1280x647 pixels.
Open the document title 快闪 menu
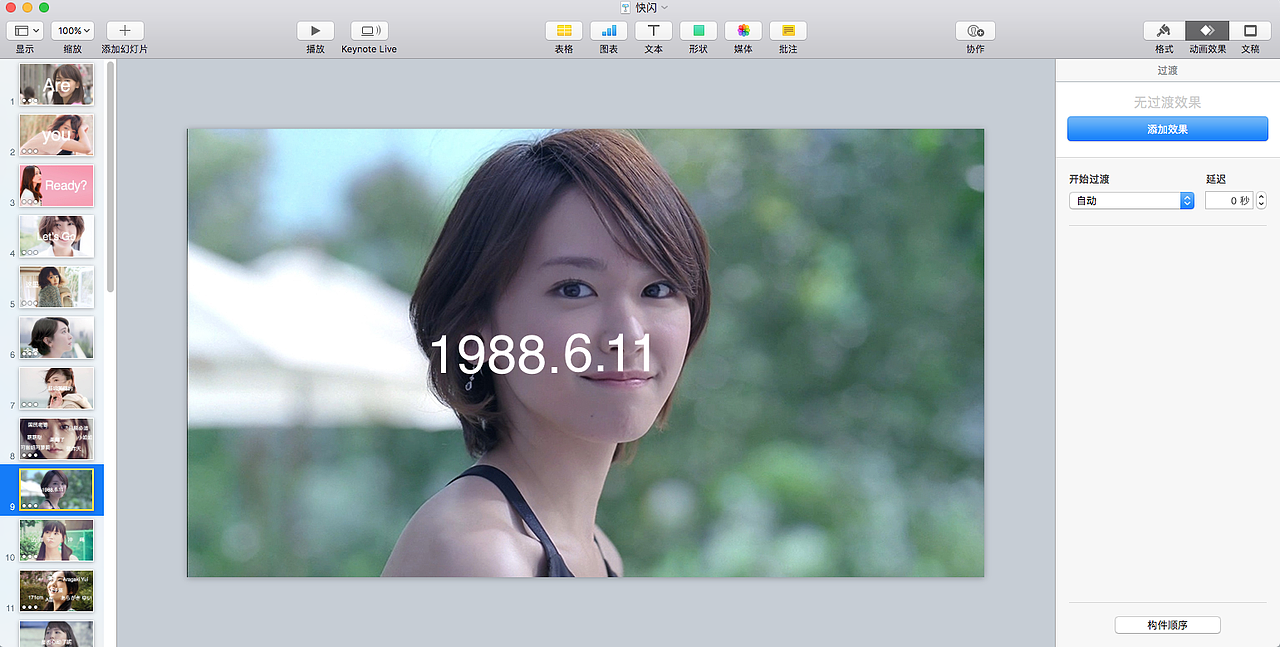coord(644,7)
